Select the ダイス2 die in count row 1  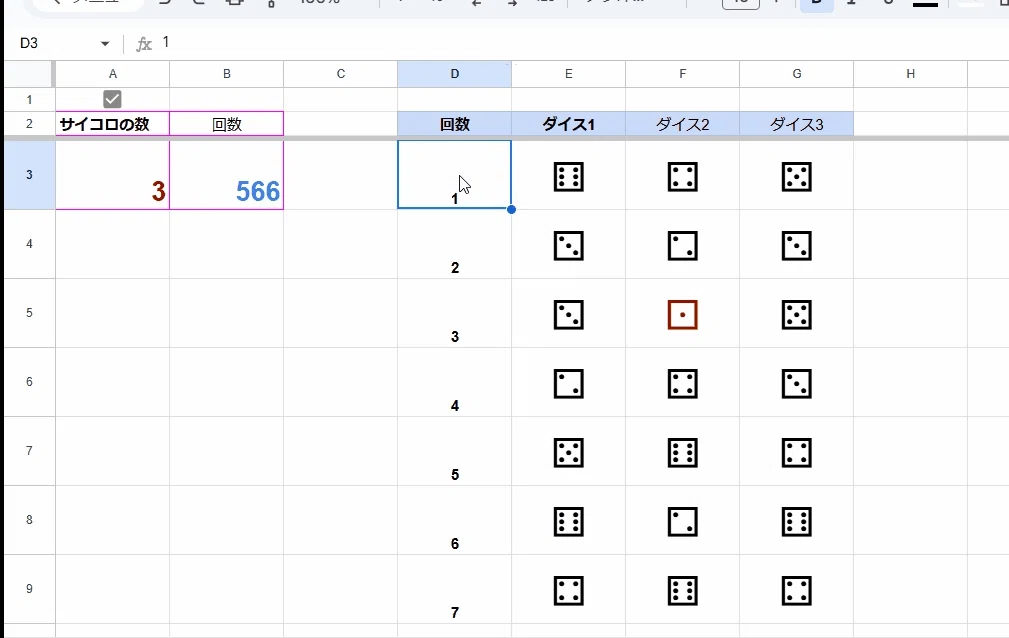[x=683, y=176]
